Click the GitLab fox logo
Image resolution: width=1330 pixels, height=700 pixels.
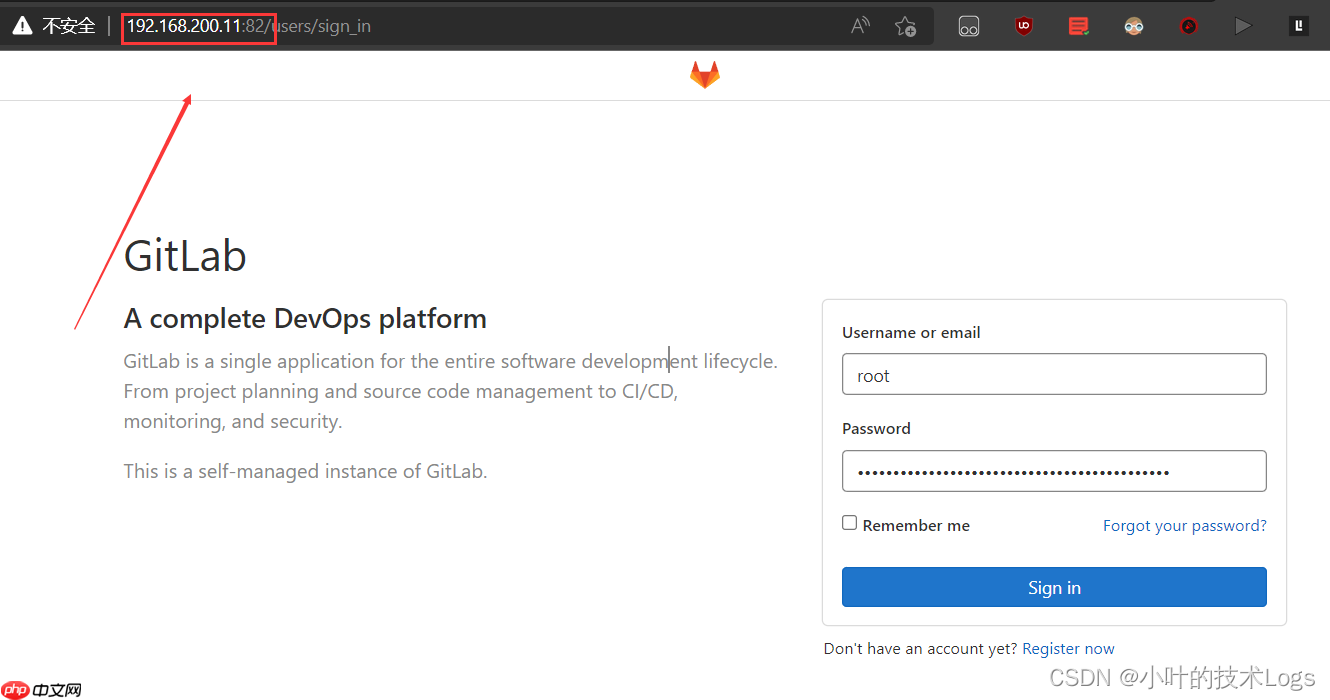pyautogui.click(x=704, y=74)
